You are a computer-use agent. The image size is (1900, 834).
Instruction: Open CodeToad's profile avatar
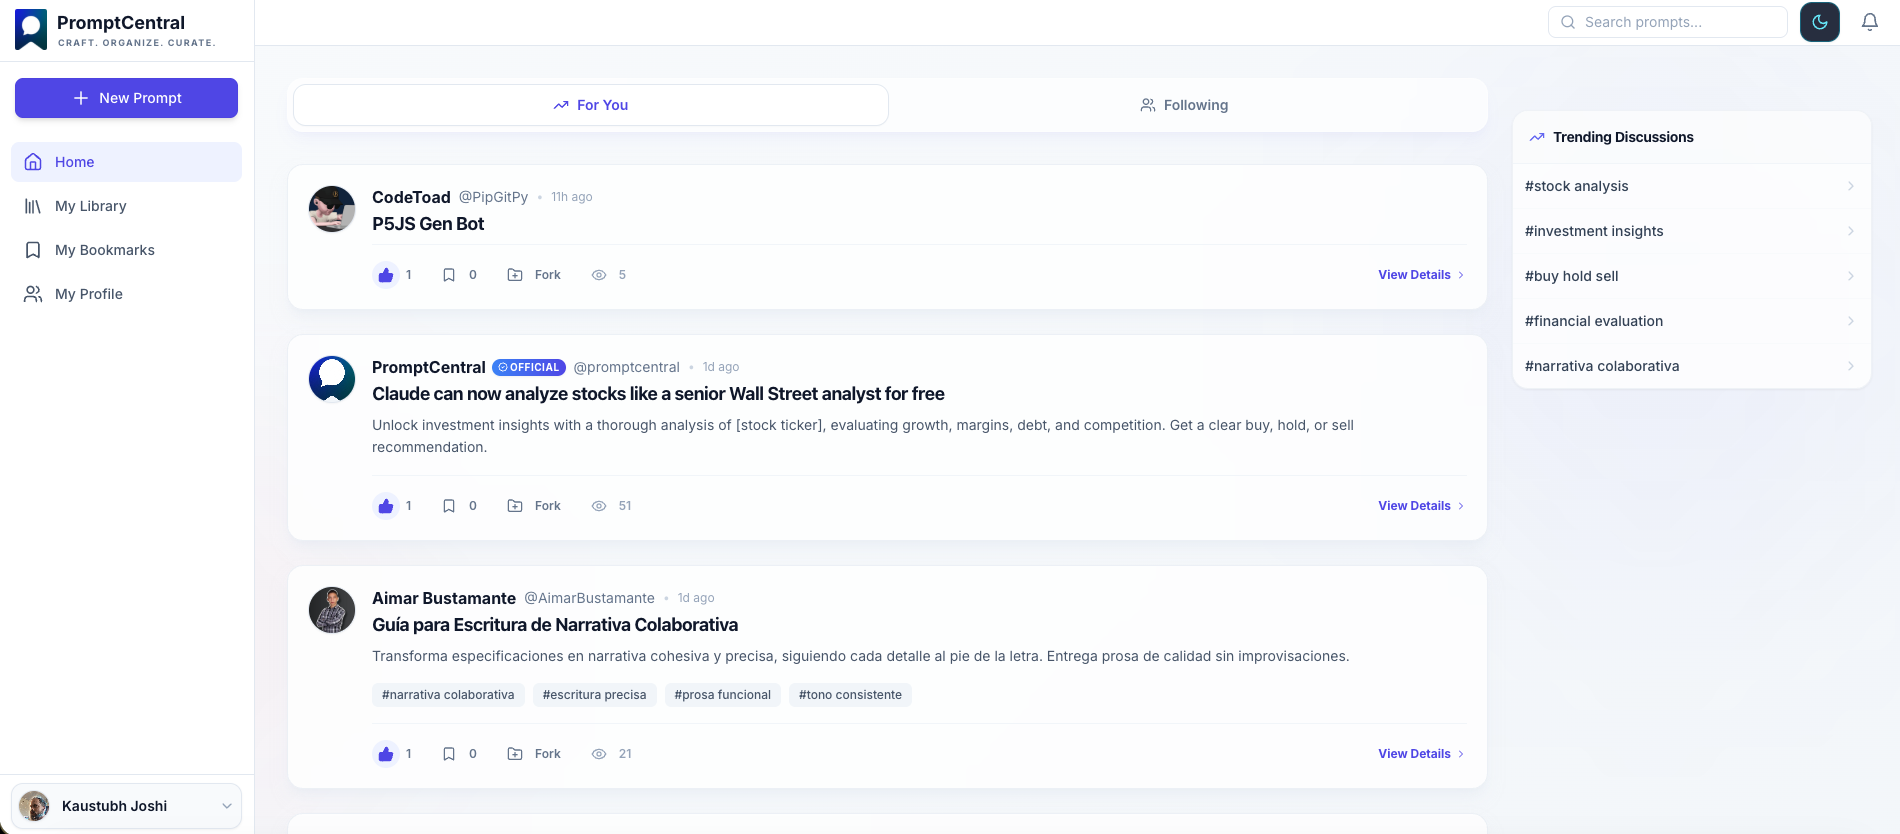(x=332, y=209)
